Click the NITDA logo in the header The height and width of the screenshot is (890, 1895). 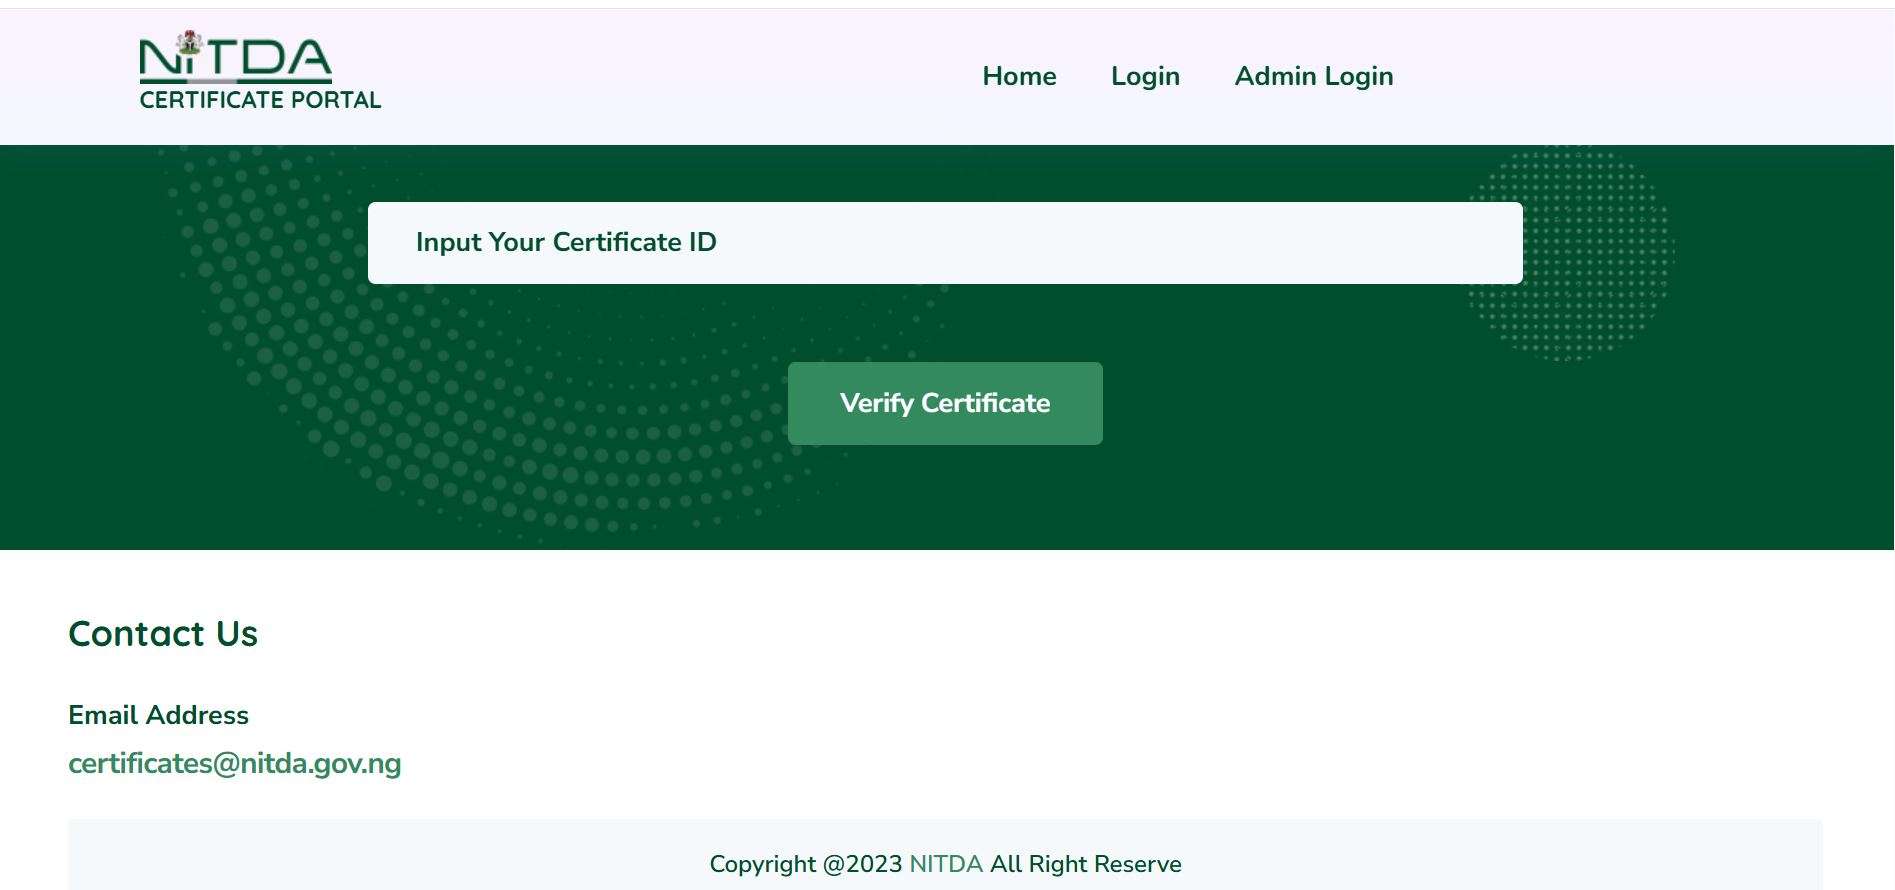pyautogui.click(x=236, y=60)
